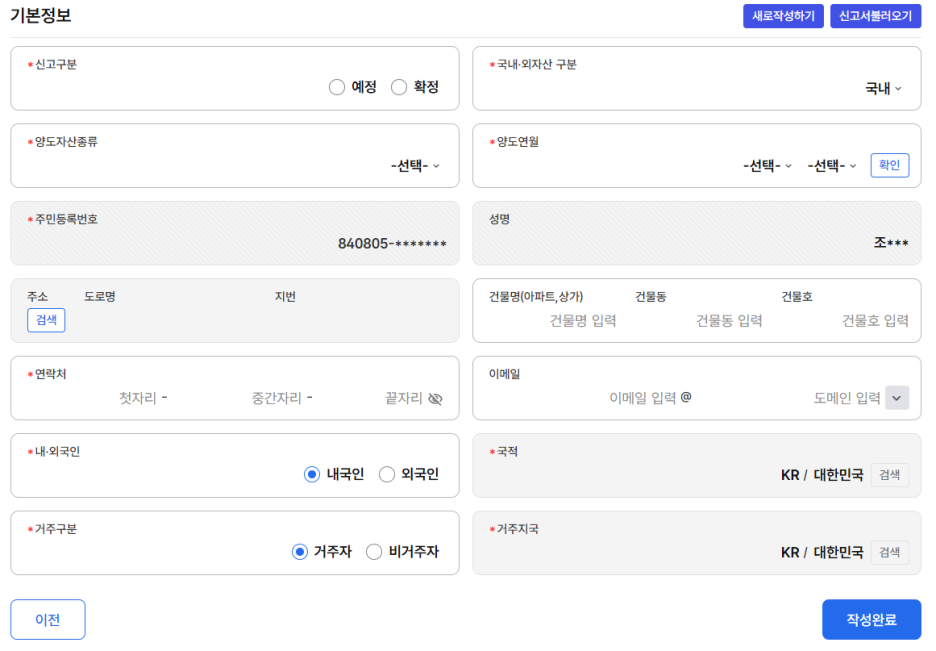Screen dimensions: 936x651
Task: Click the 작성완료 button
Action: pos(872,620)
